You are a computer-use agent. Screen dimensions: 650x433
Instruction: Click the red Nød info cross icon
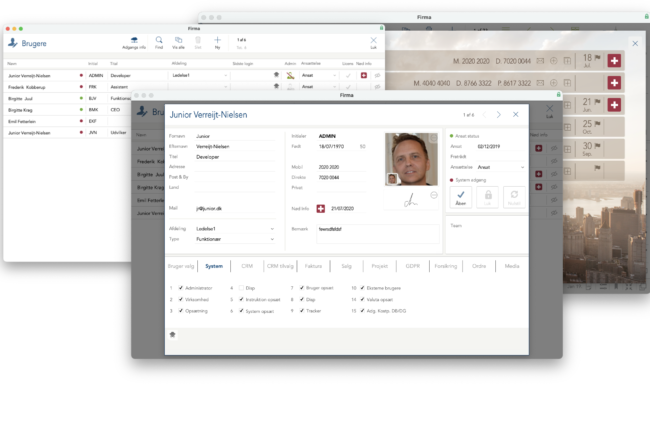coord(321,208)
